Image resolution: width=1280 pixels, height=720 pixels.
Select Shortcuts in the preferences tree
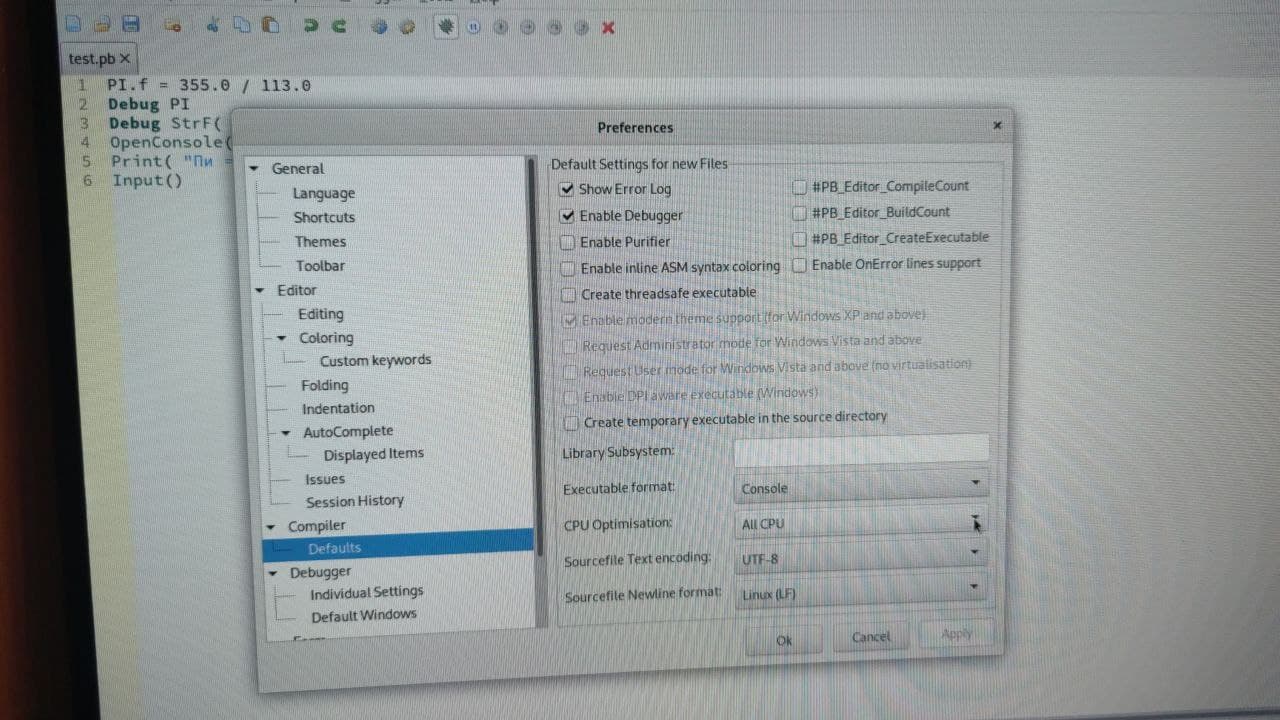(x=324, y=217)
